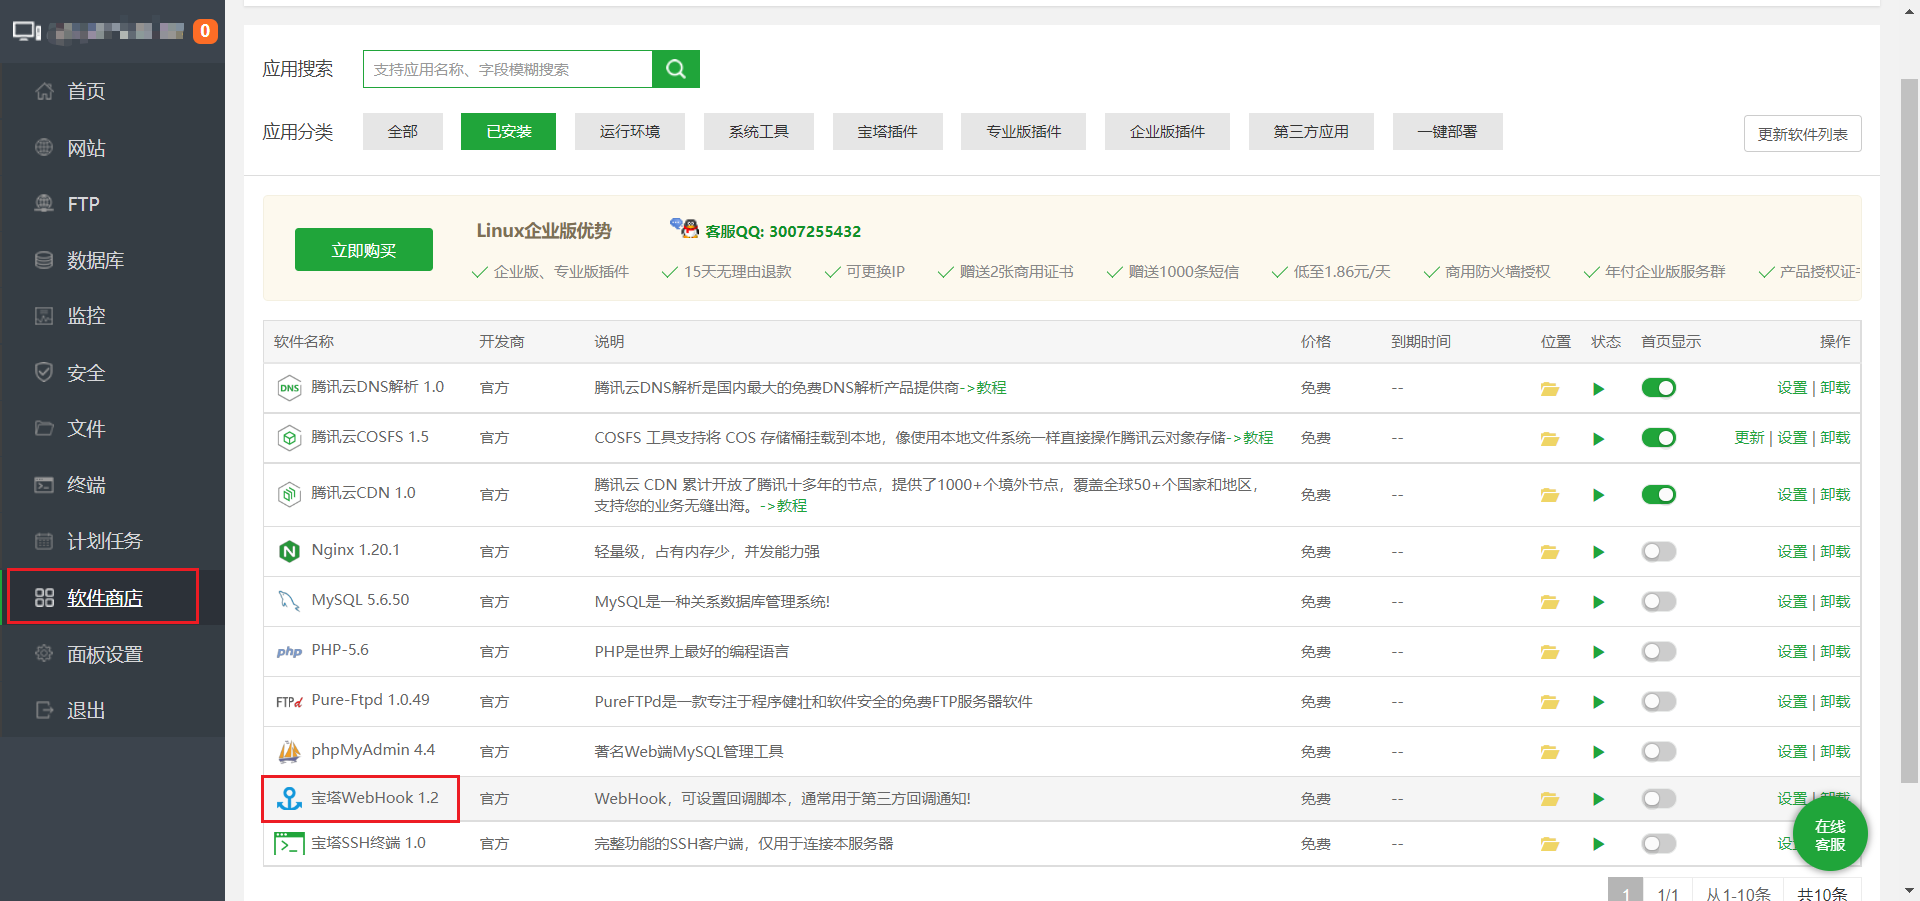1920x901 pixels.
Task: Enable homepage display for phpMyAdmin
Action: point(1658,752)
